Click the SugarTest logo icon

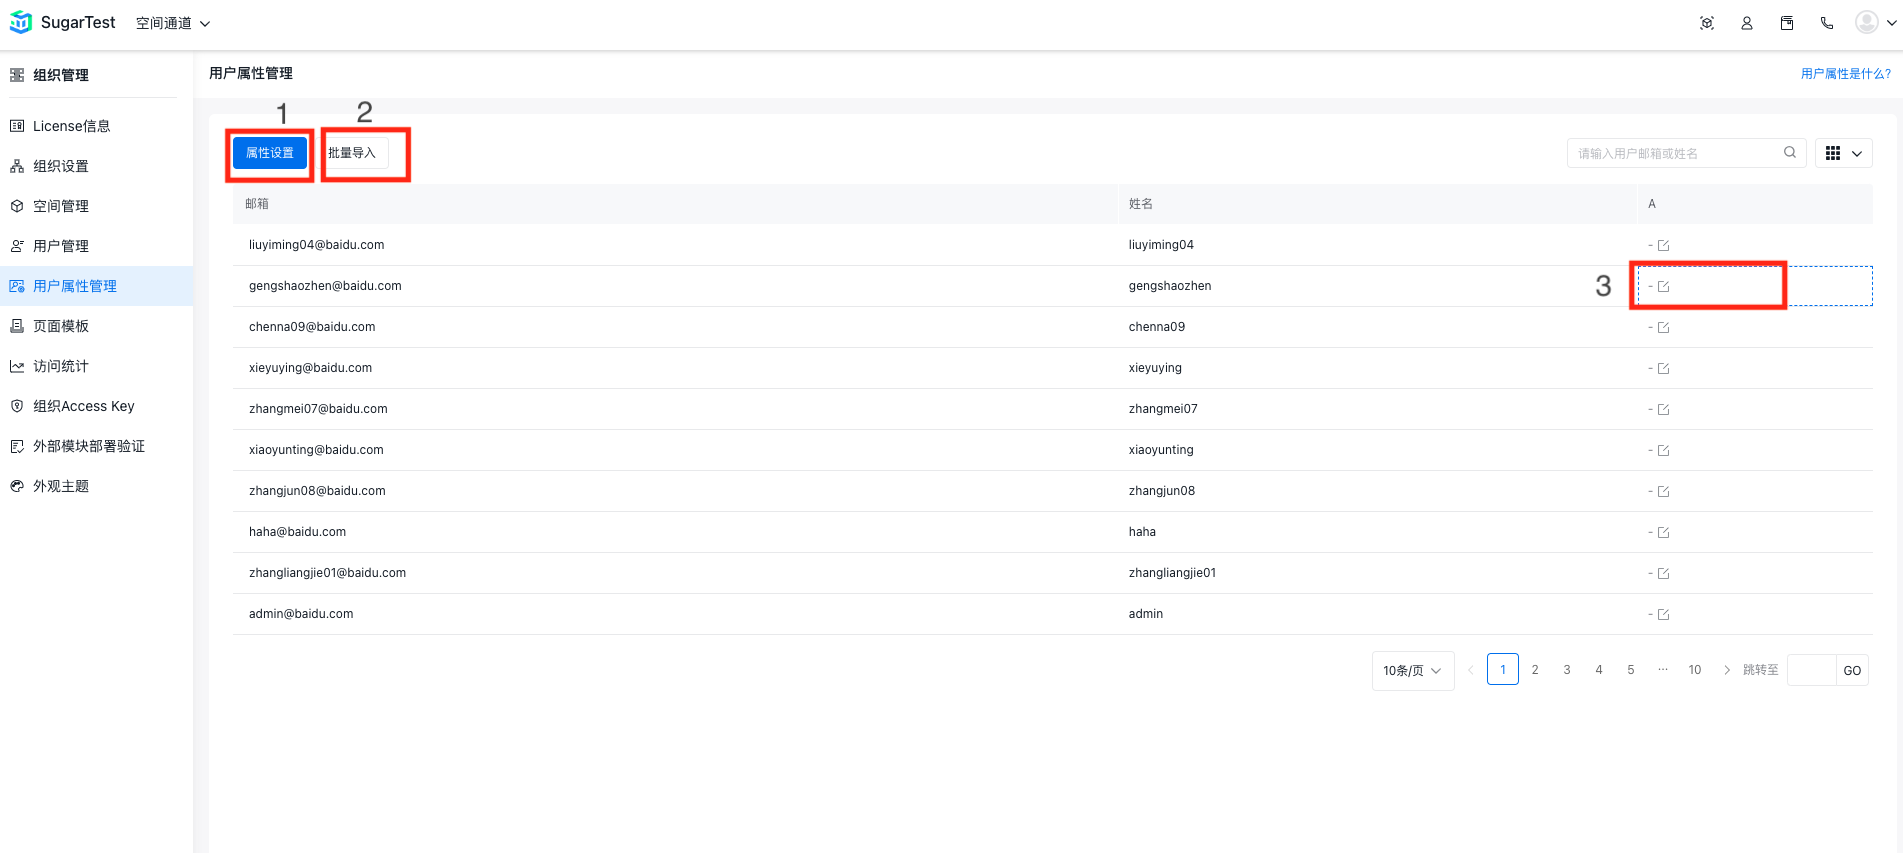[x=21, y=22]
